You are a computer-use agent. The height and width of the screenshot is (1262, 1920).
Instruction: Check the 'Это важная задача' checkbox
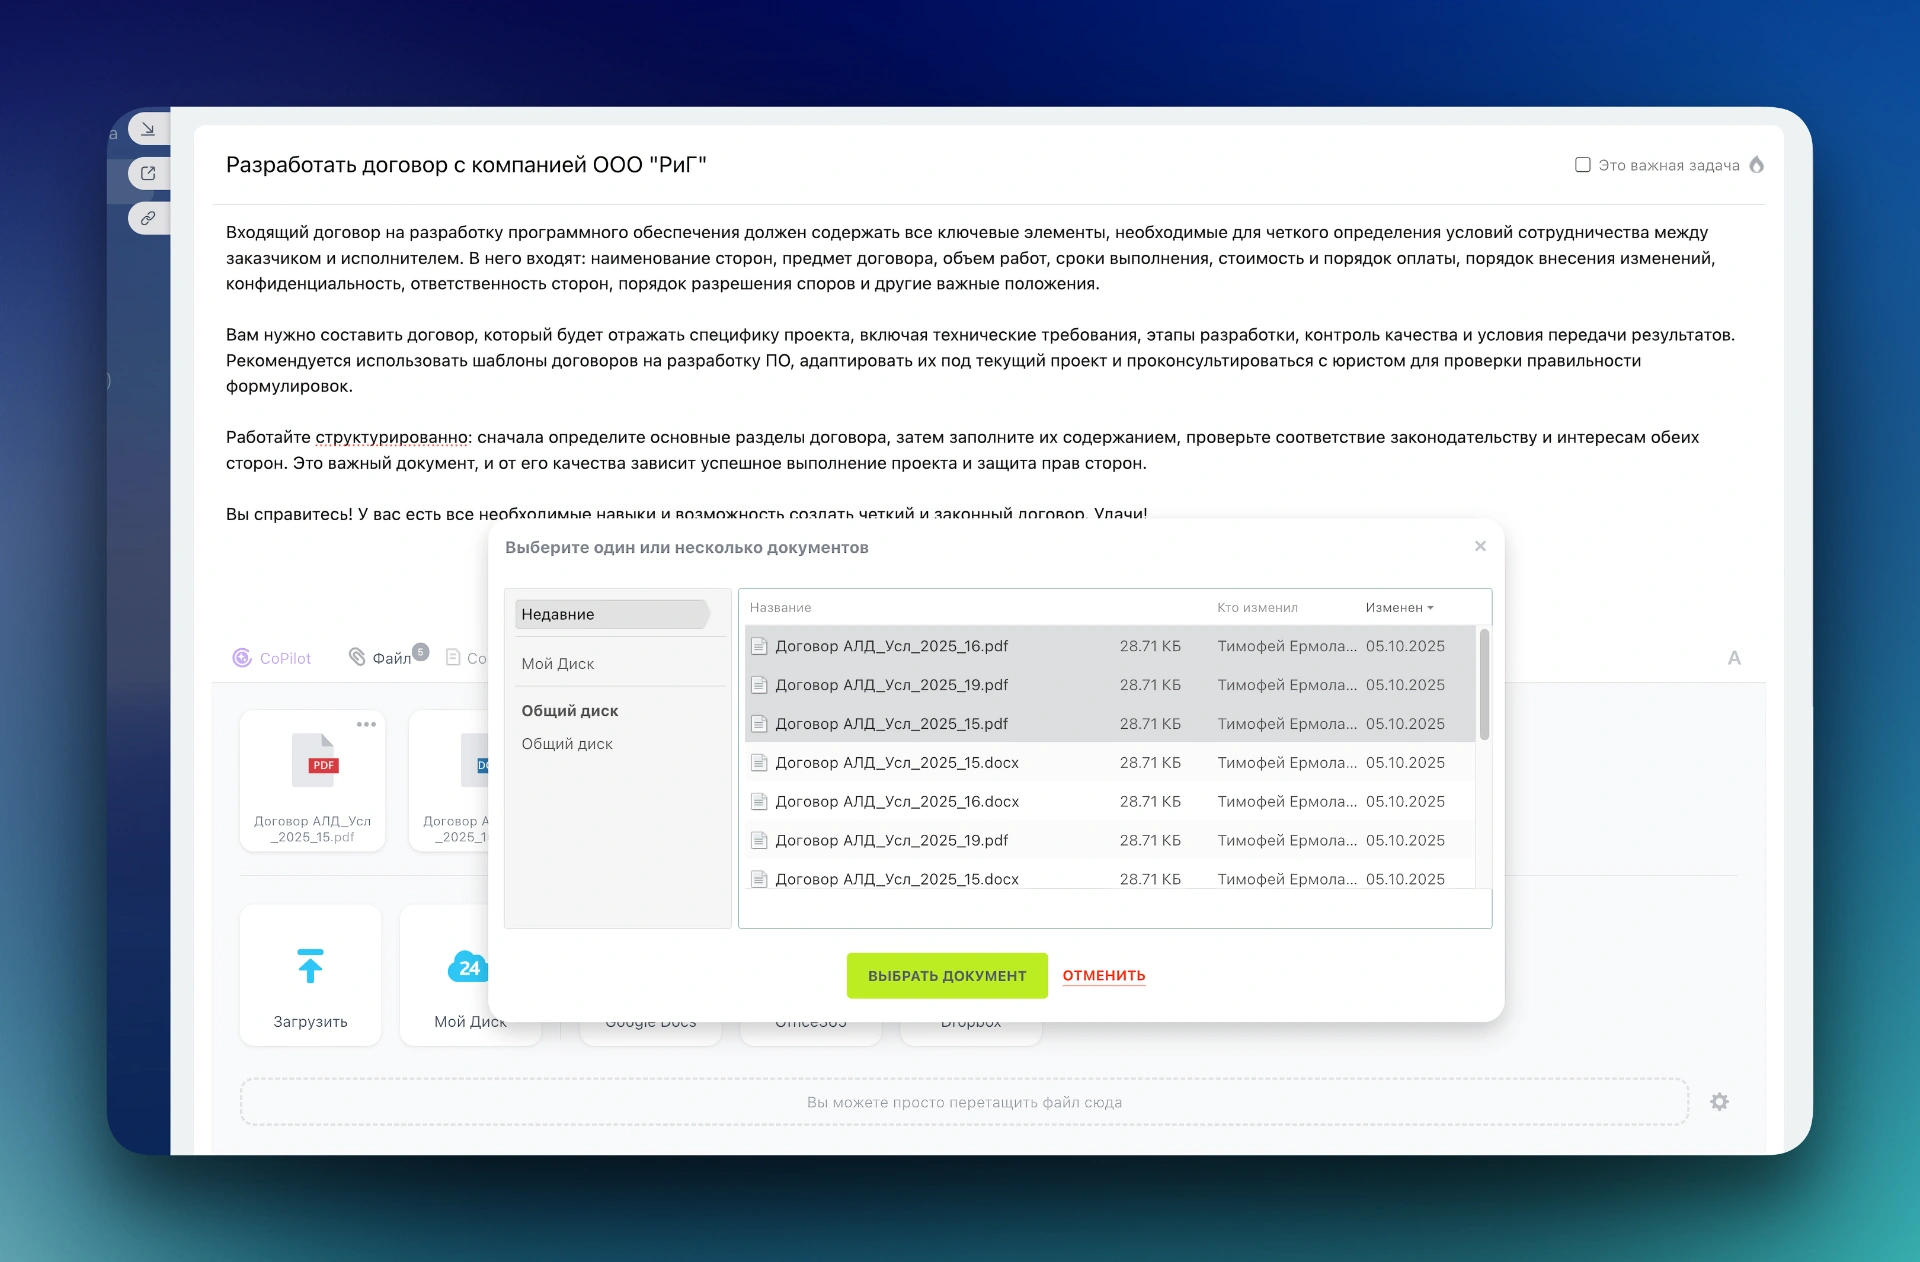[x=1583, y=165]
